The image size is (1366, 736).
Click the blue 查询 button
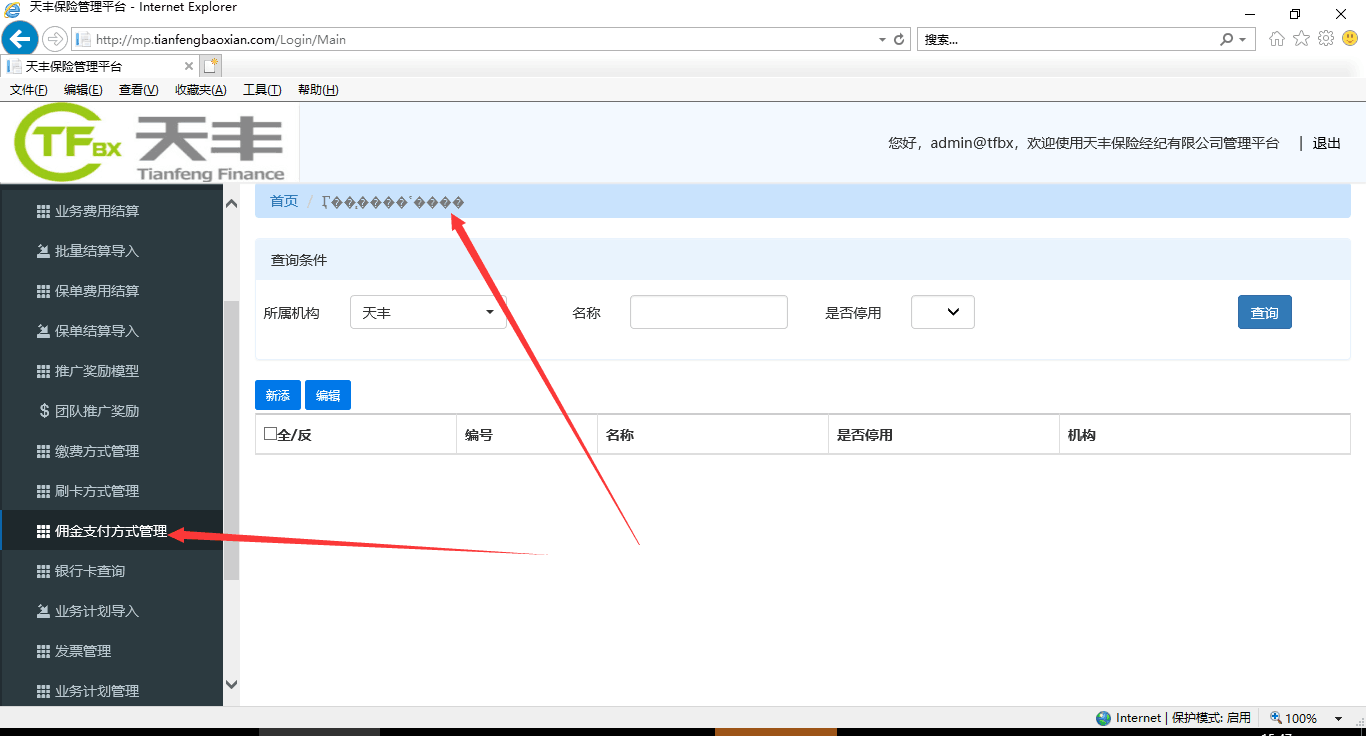click(1265, 312)
